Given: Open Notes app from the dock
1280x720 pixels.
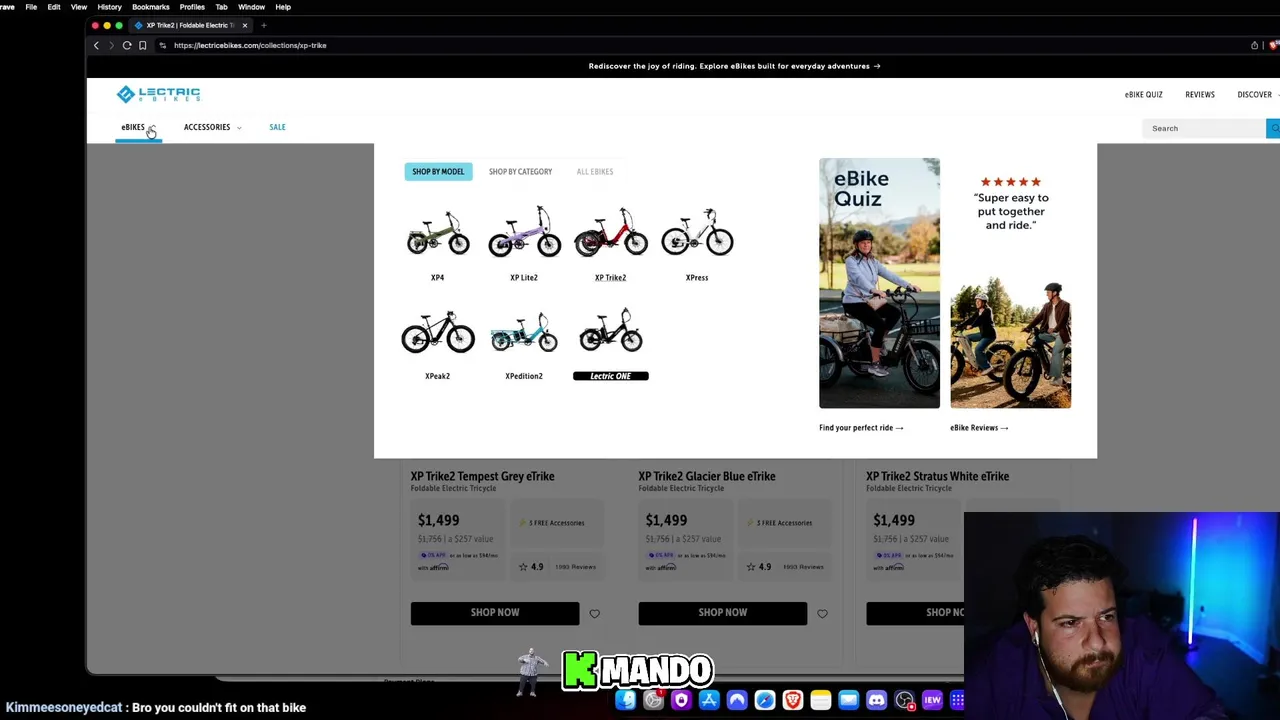Looking at the screenshot, I should [821, 700].
